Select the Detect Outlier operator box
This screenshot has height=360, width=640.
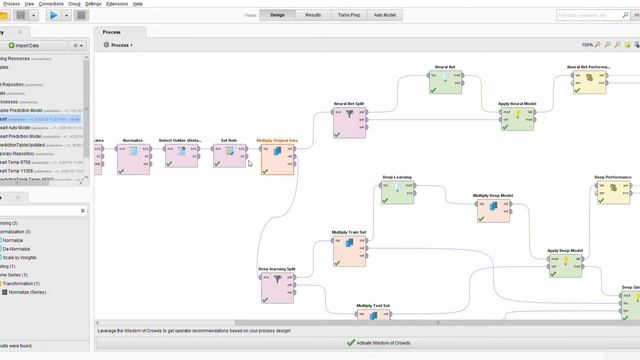pyautogui.click(x=182, y=156)
